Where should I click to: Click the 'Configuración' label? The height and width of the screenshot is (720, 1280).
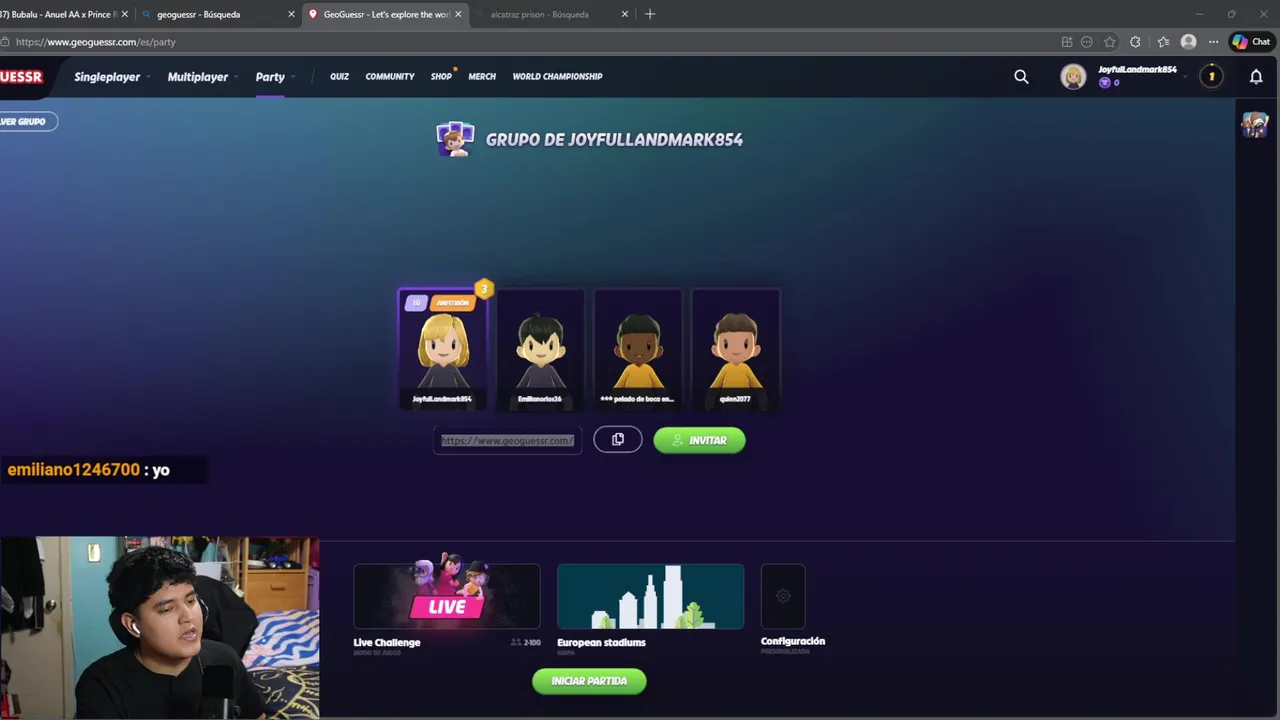point(793,641)
